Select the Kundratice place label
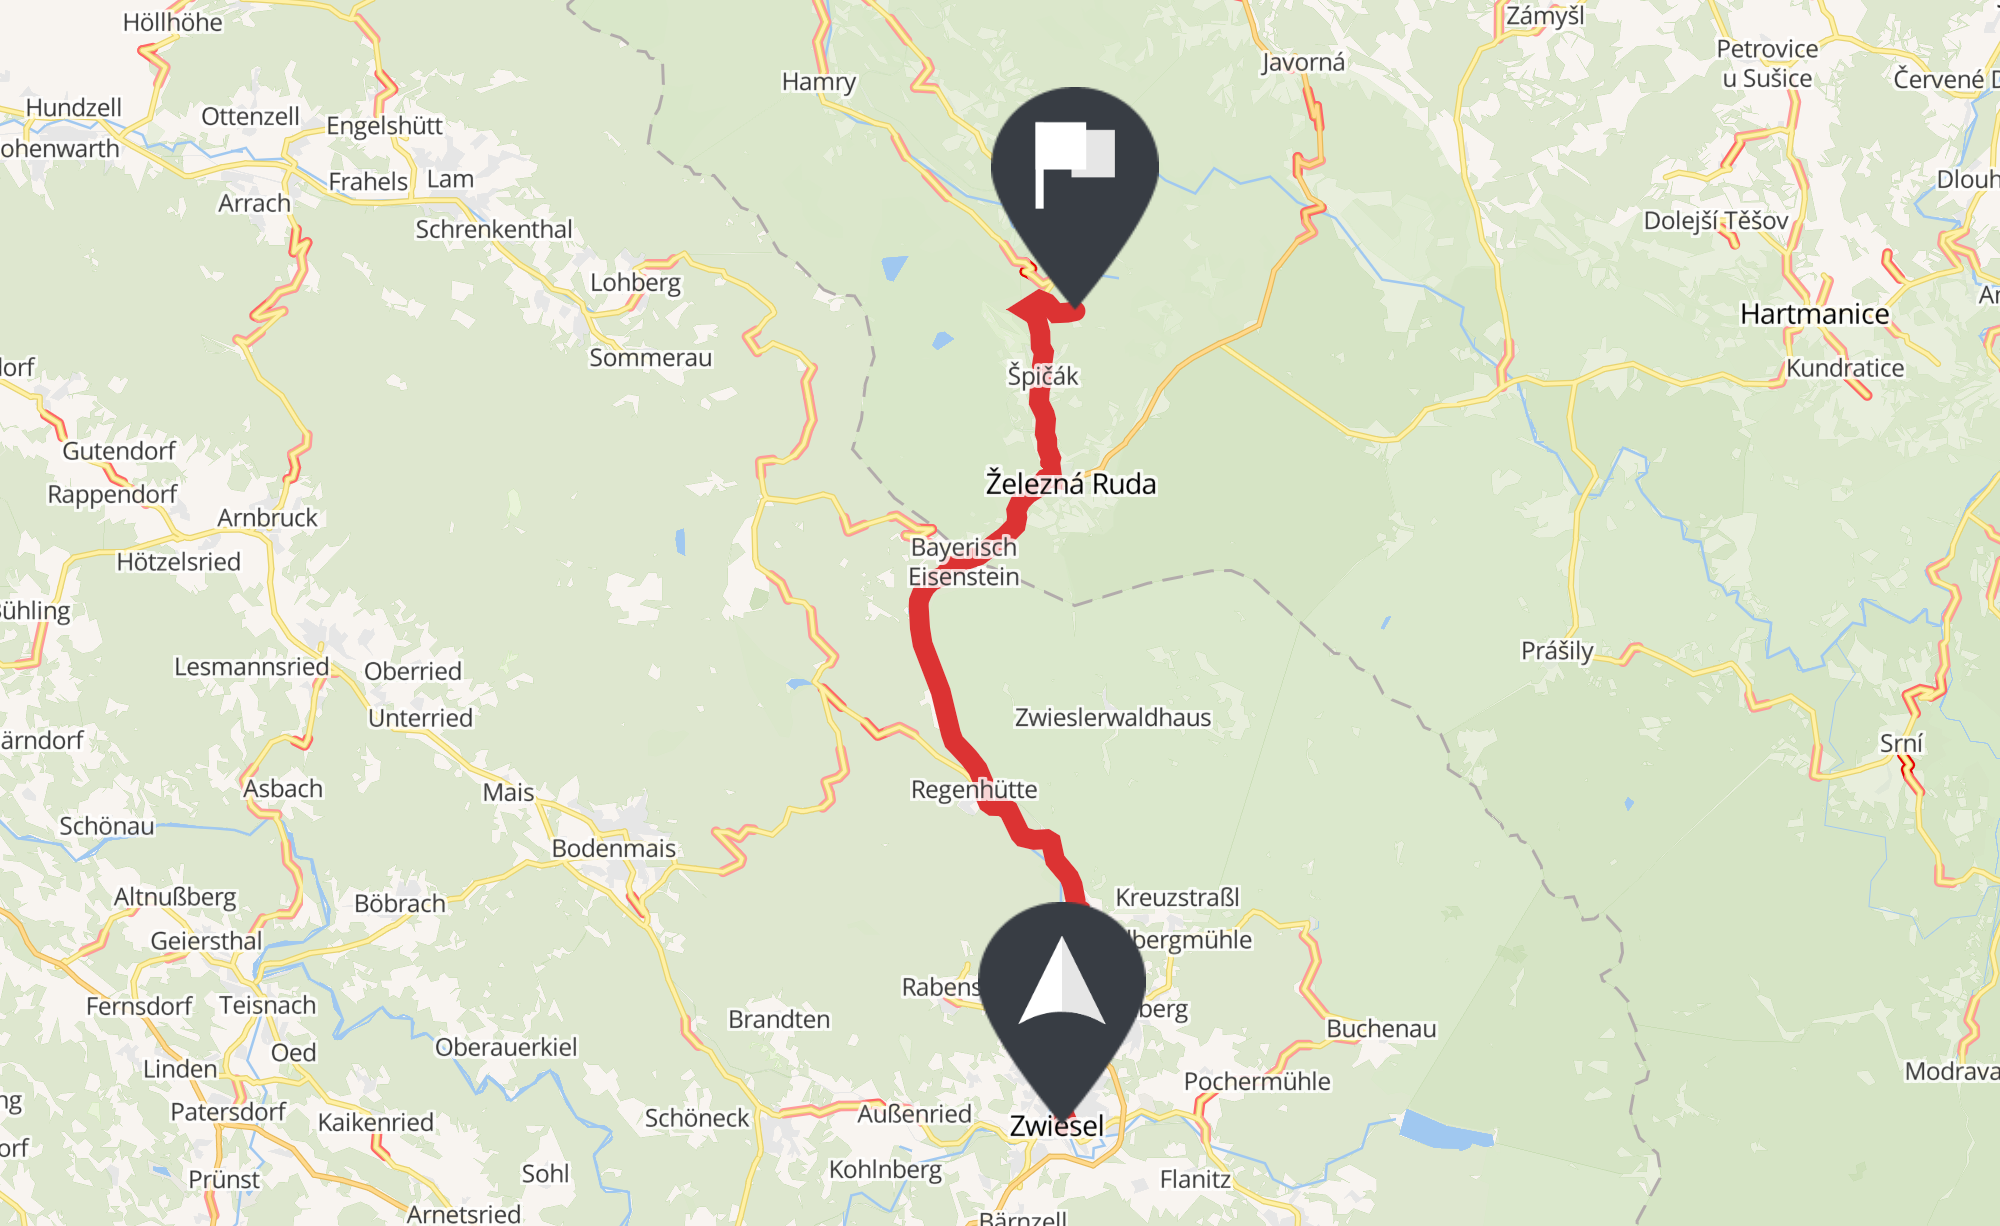This screenshot has width=2000, height=1226. tap(1845, 368)
